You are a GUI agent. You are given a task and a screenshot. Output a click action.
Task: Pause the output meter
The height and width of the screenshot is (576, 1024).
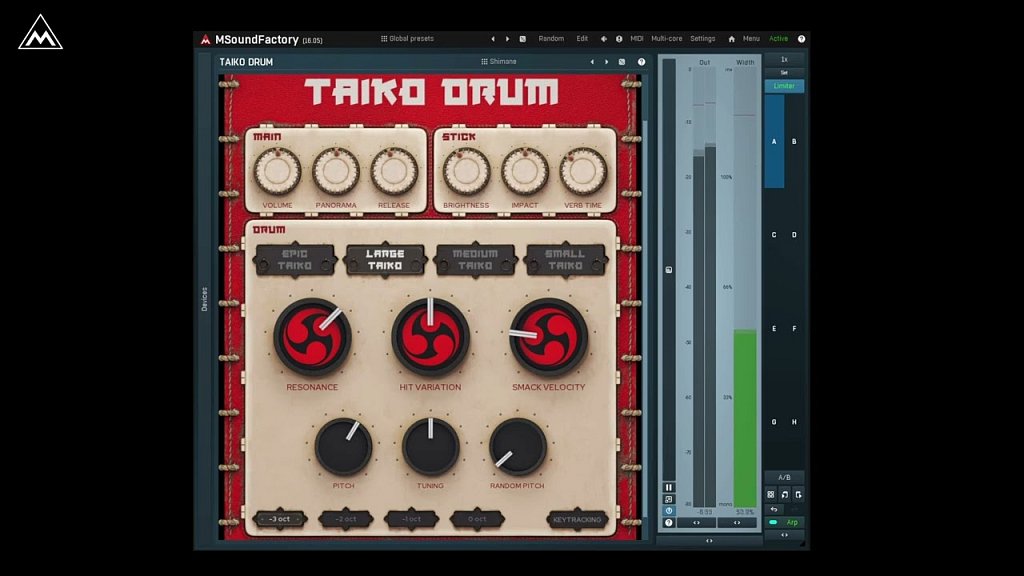point(669,487)
